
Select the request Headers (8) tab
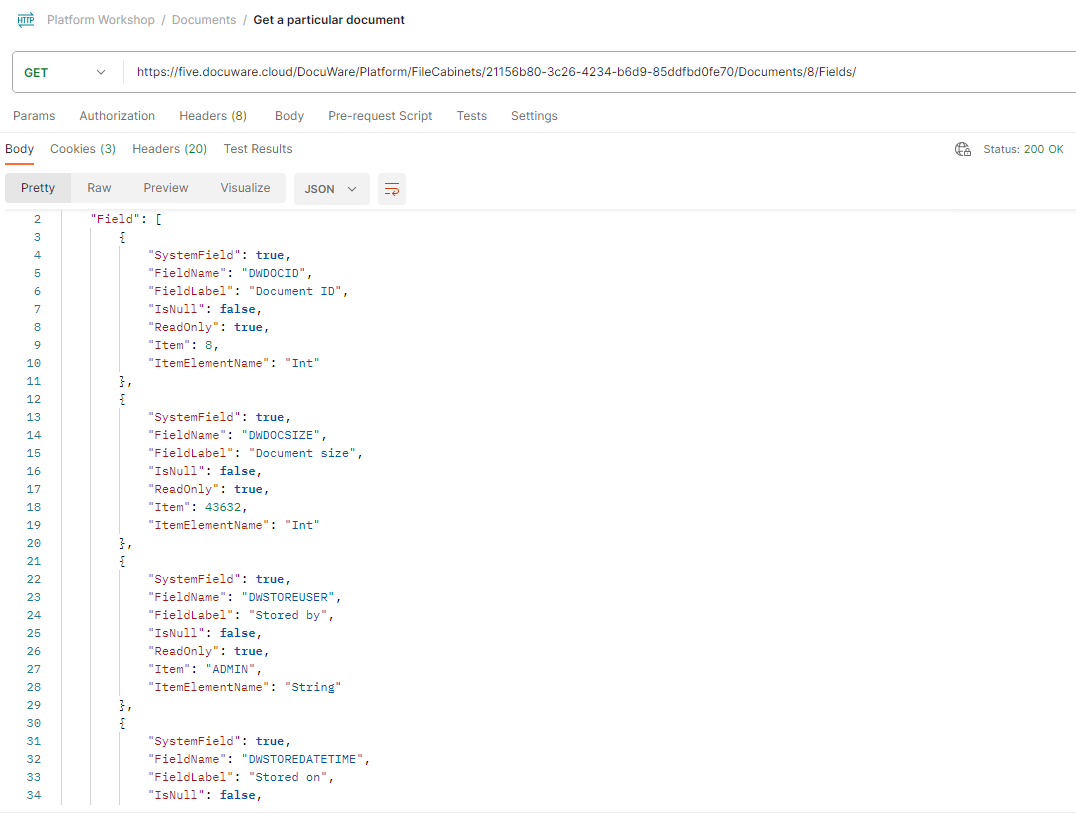(213, 116)
